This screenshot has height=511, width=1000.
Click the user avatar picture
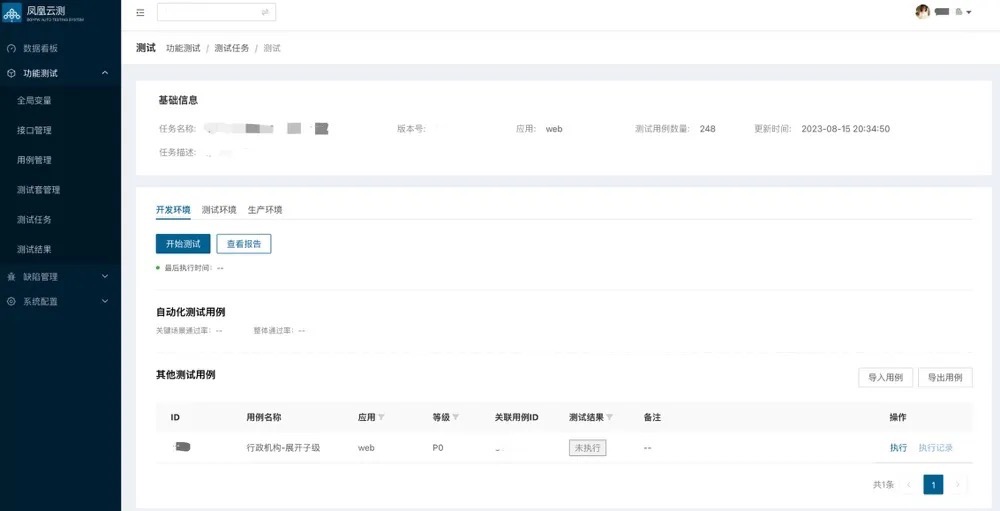[922, 11]
